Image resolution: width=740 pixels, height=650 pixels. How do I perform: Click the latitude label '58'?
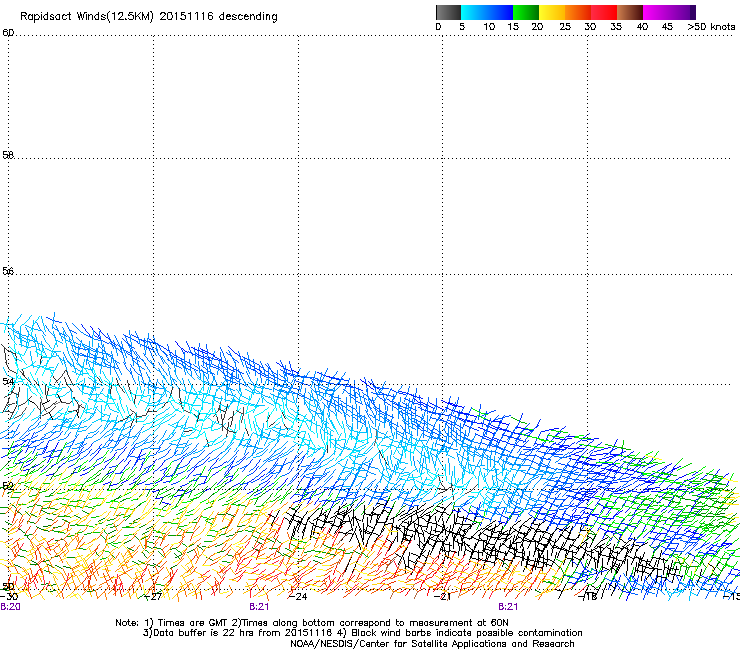(8, 155)
